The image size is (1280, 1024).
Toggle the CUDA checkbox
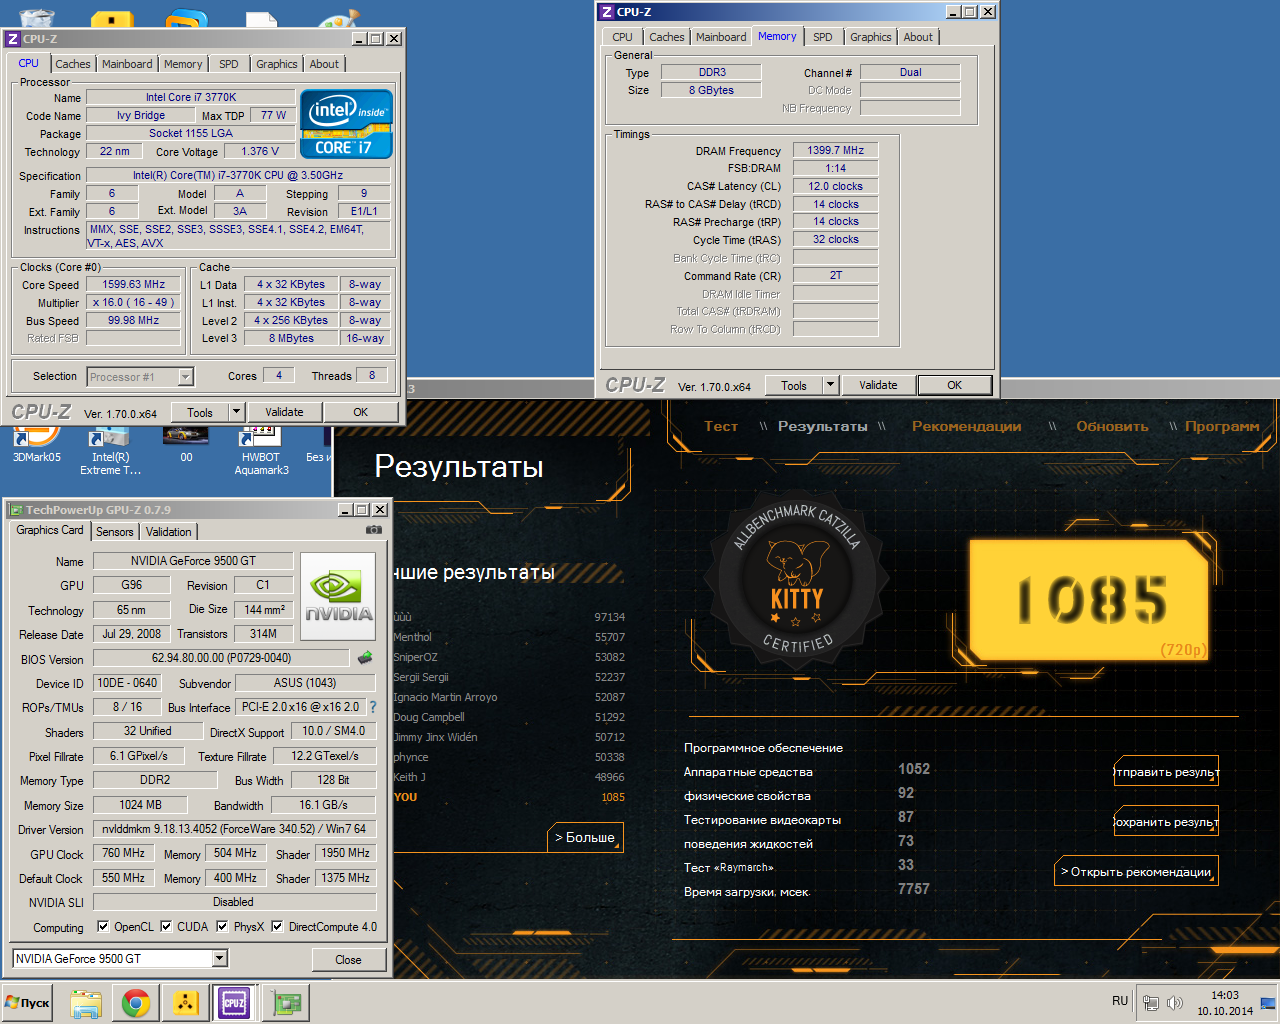point(166,927)
